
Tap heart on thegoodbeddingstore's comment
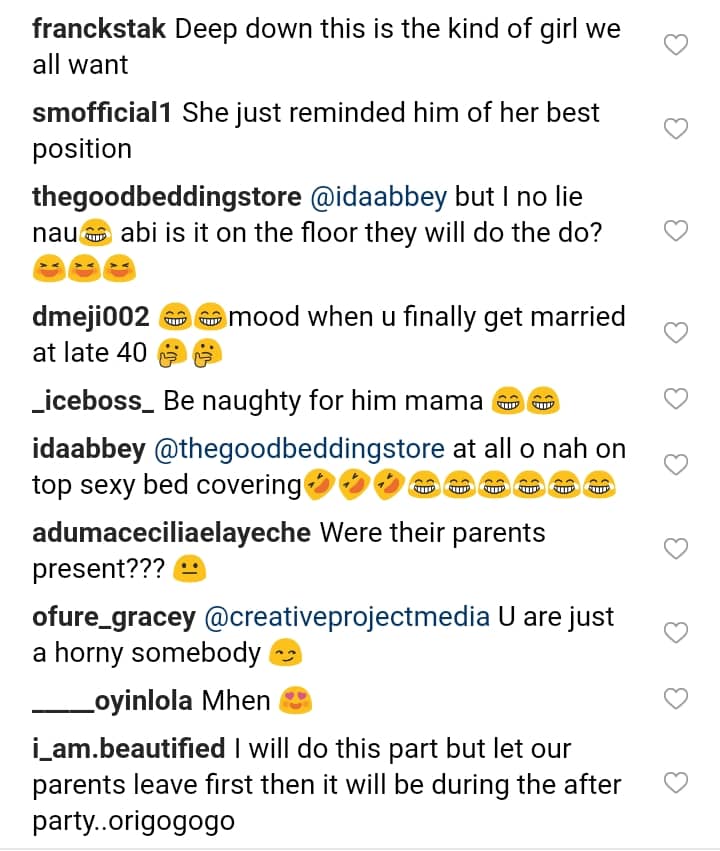pyautogui.click(x=677, y=231)
